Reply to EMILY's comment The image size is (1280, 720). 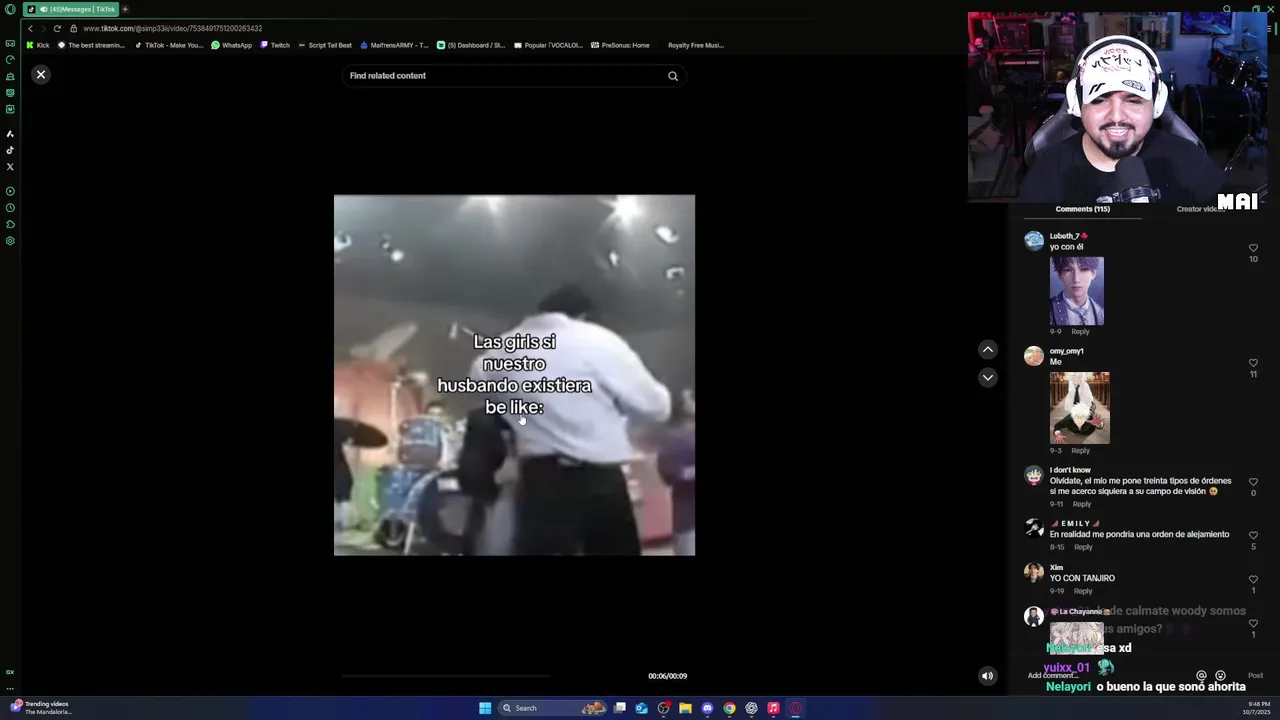(x=1083, y=547)
